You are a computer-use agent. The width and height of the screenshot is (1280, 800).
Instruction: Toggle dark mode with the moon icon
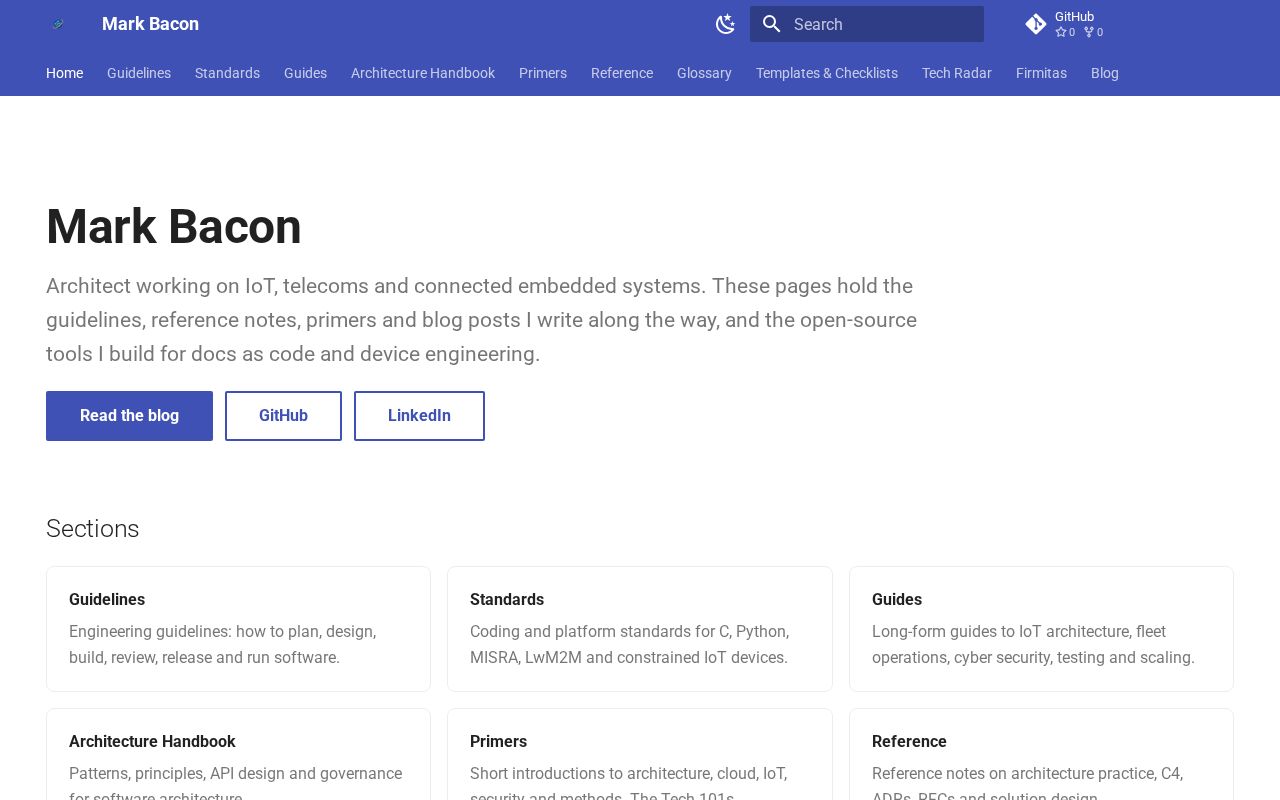[726, 24]
